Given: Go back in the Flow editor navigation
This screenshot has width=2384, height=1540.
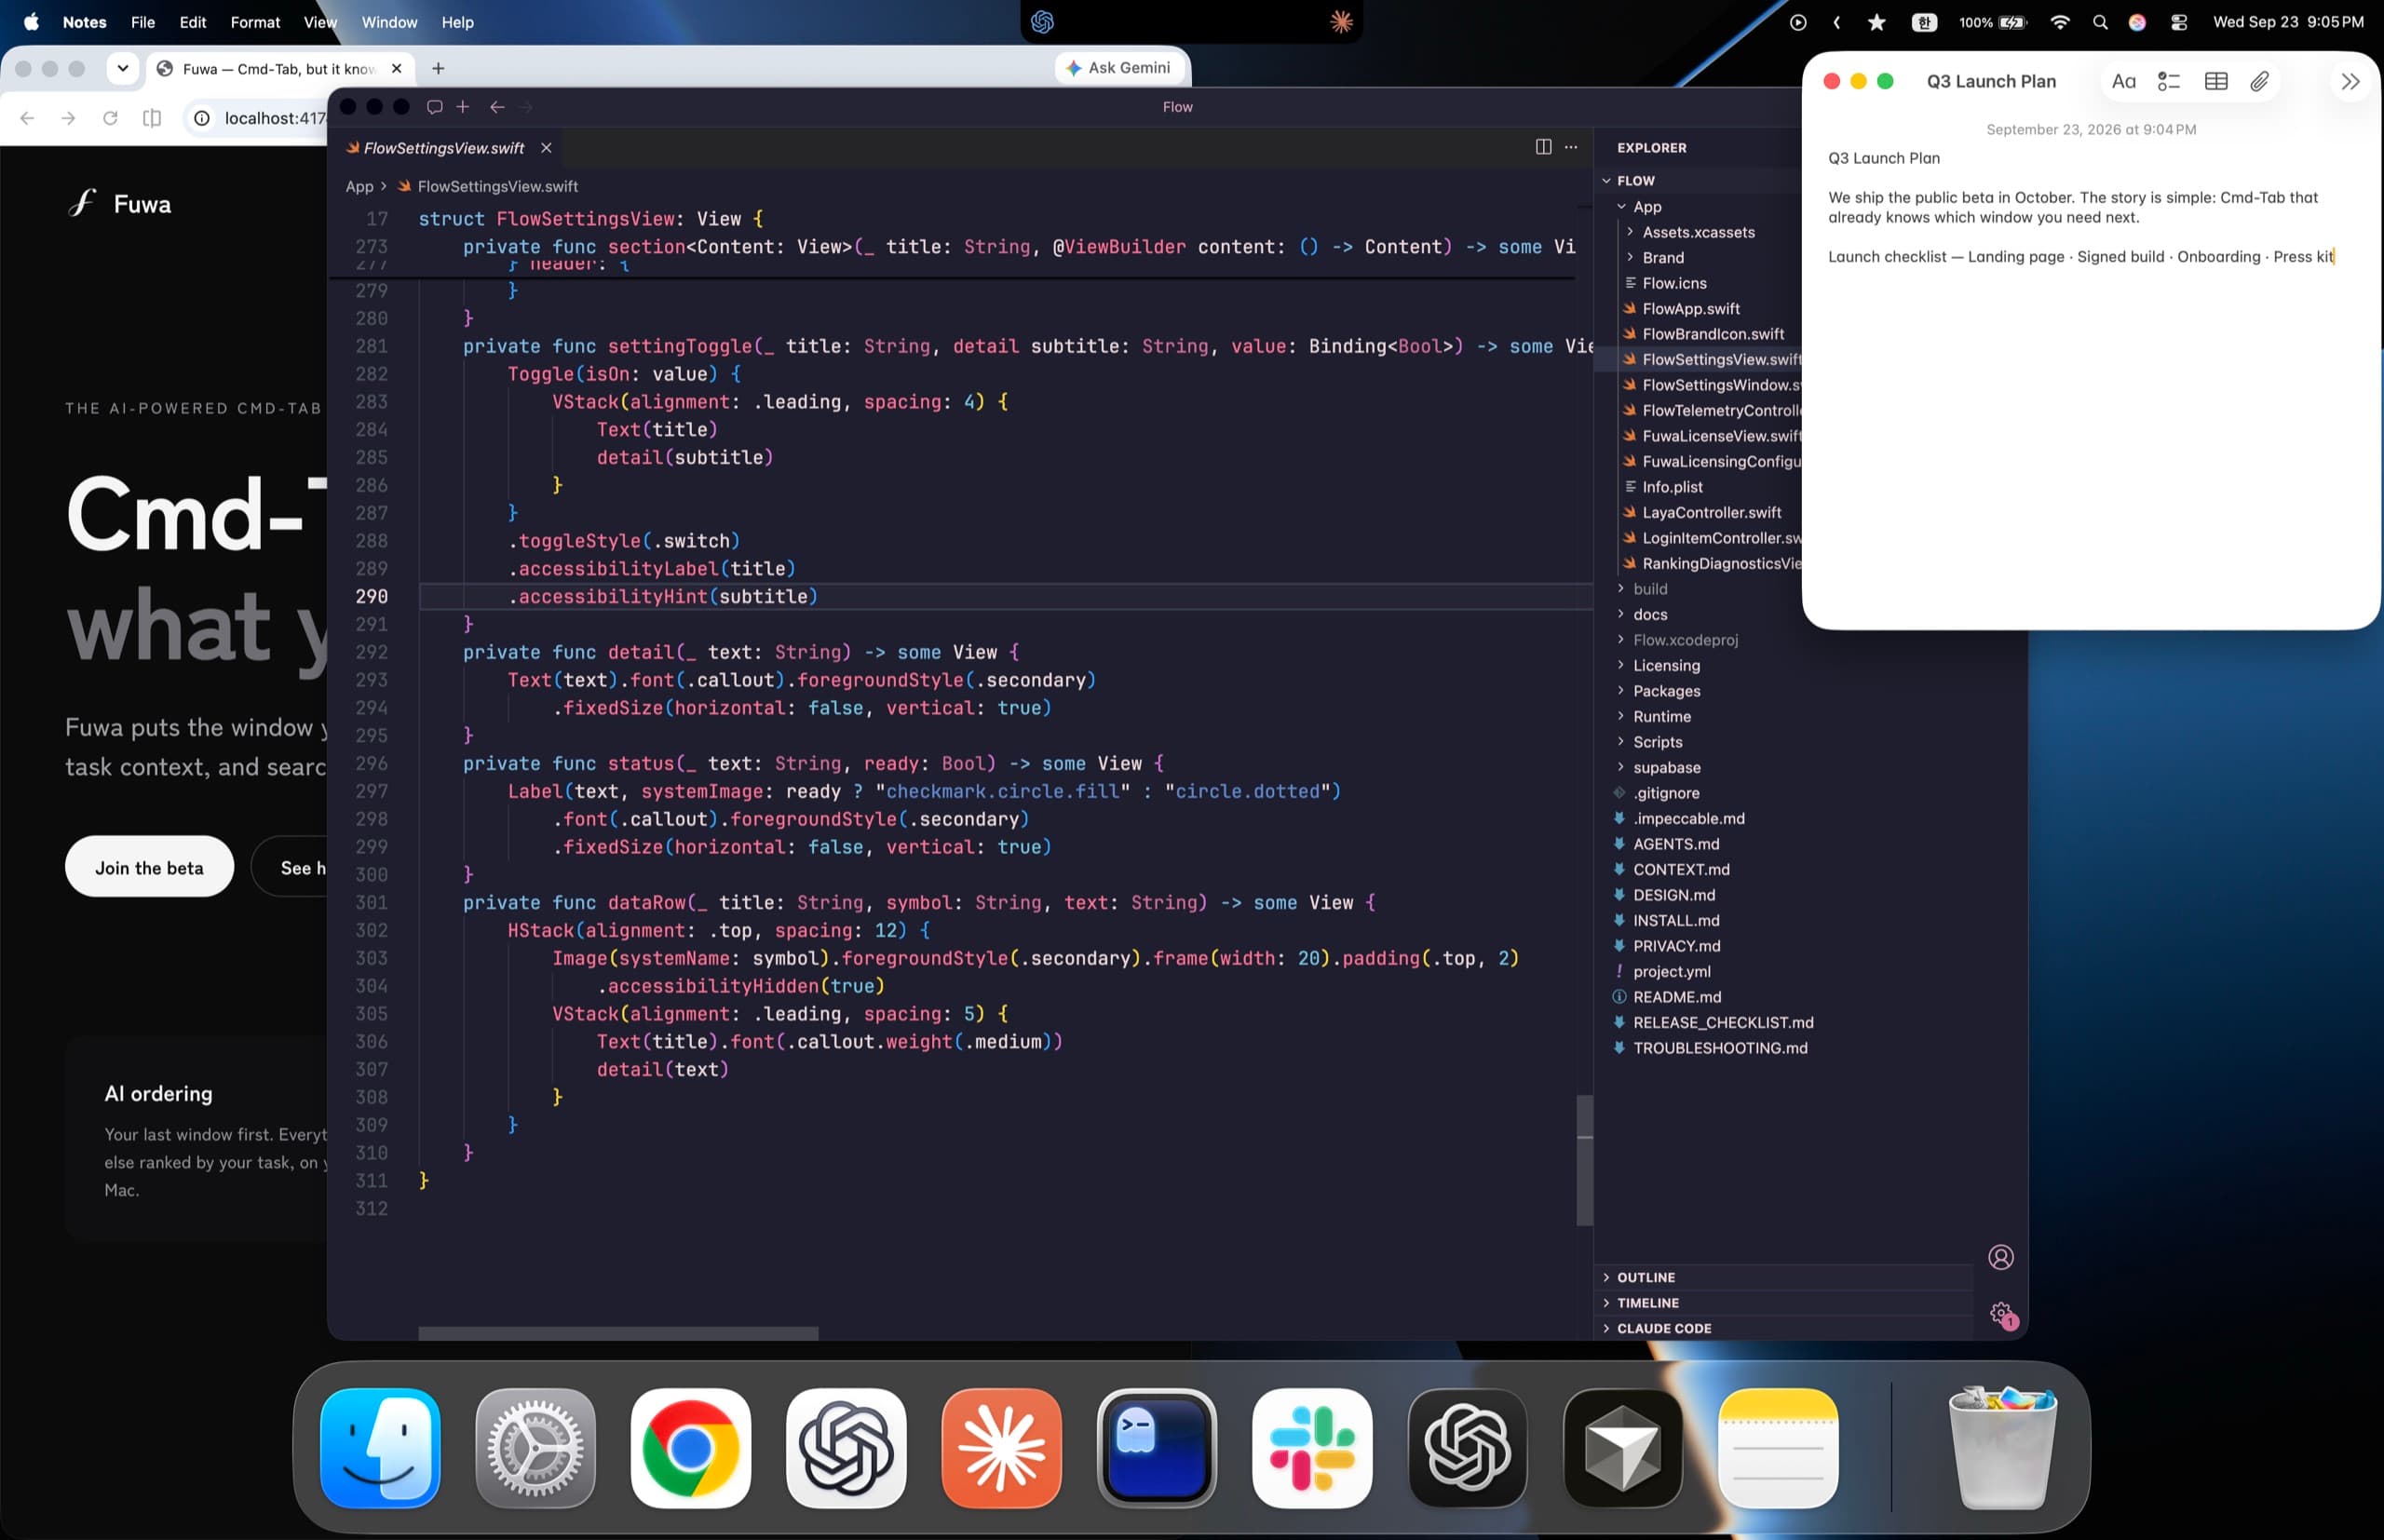Looking at the screenshot, I should [x=497, y=107].
